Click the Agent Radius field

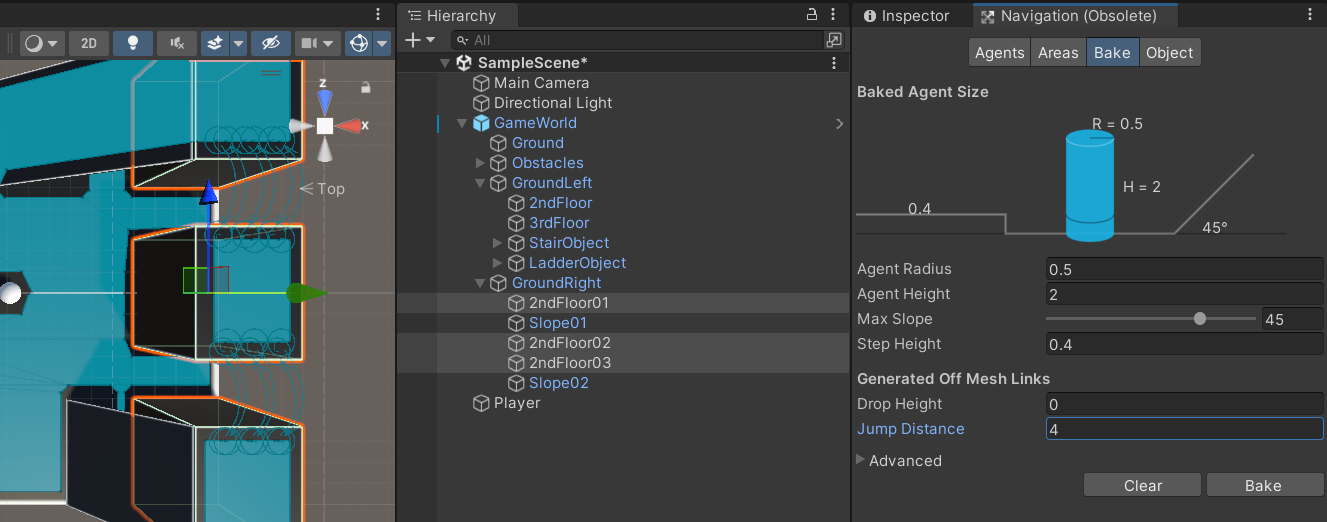click(1184, 269)
